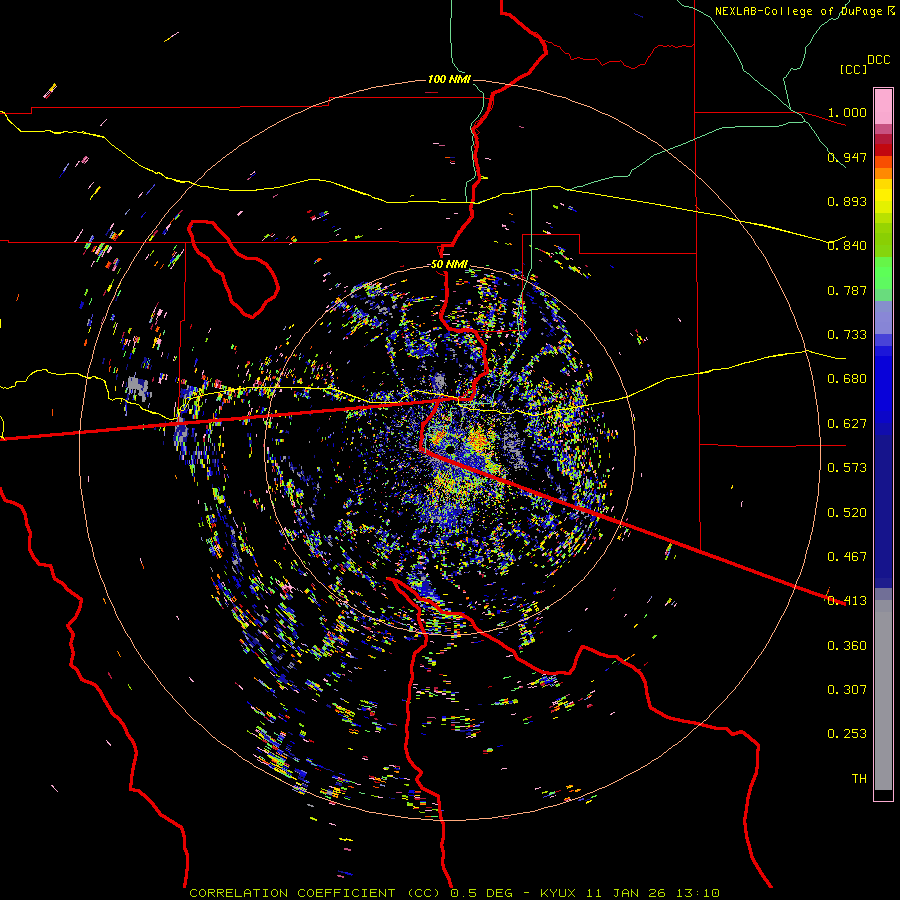The width and height of the screenshot is (900, 900).
Task: Select the 0.787 legend value
Action: pos(847,290)
